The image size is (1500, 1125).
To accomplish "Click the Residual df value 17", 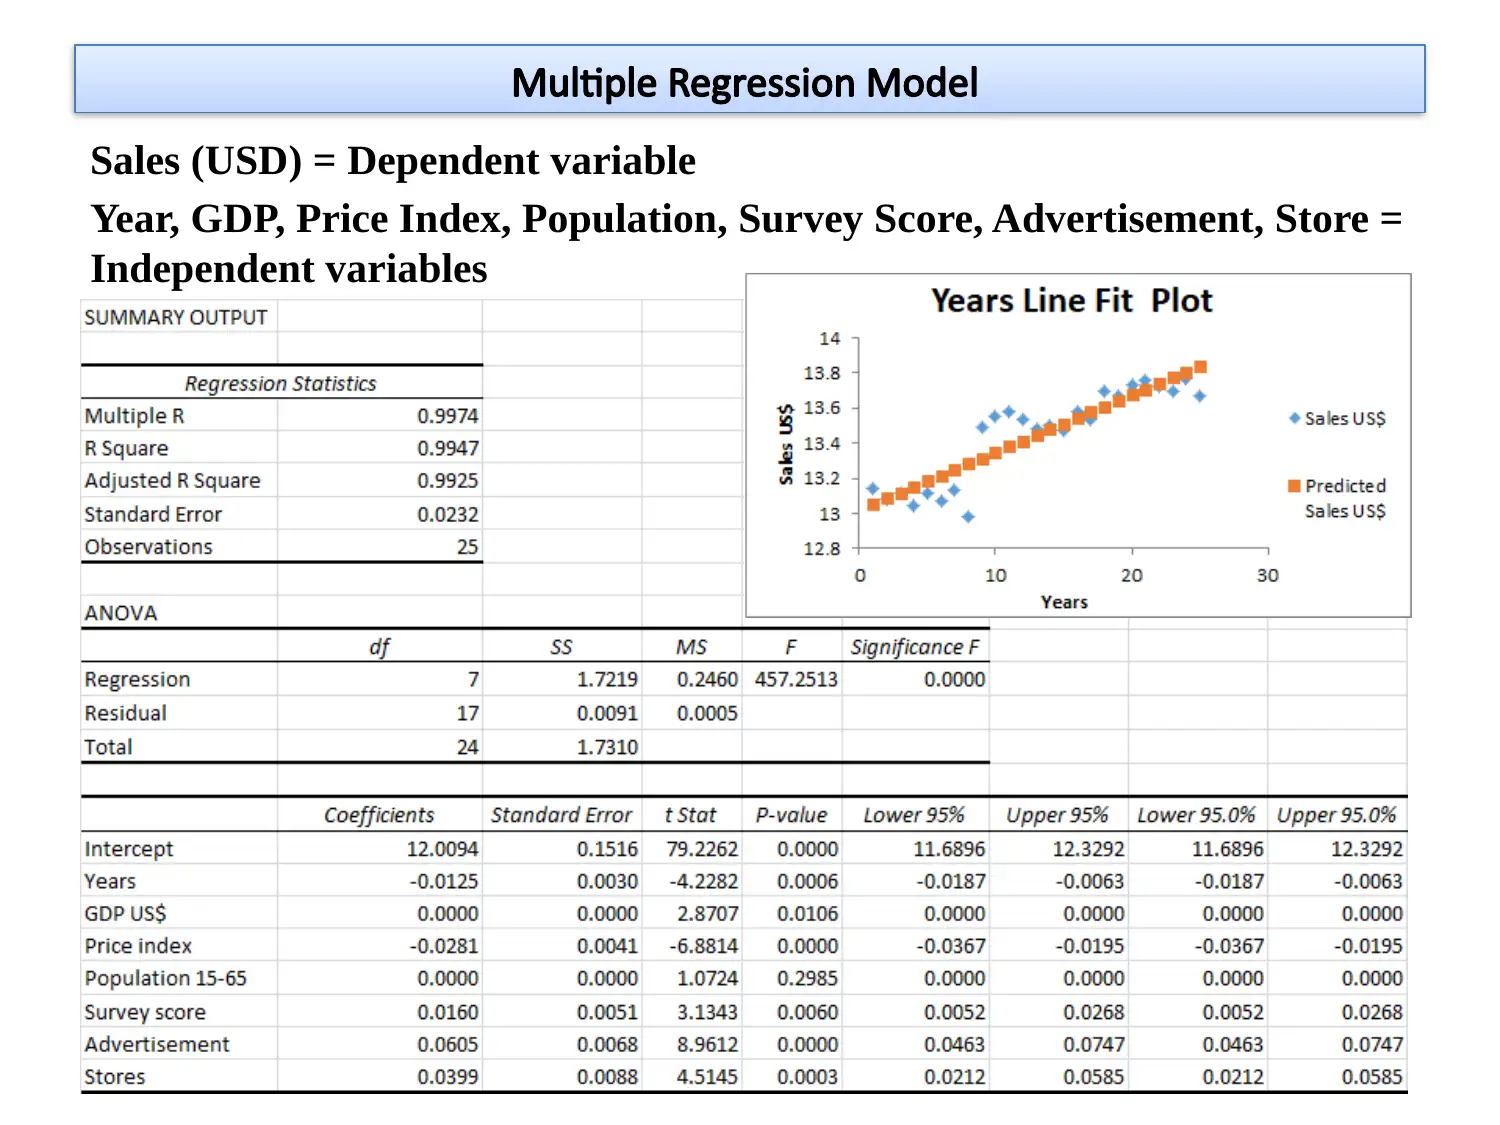I will (467, 713).
